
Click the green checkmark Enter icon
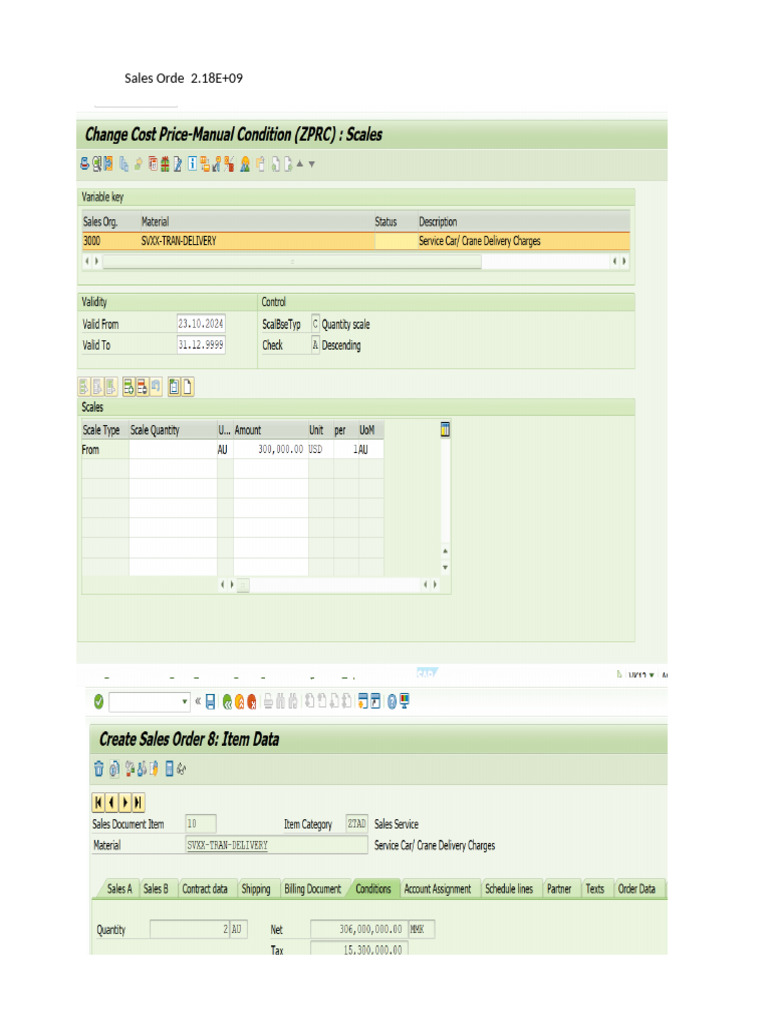coord(99,701)
